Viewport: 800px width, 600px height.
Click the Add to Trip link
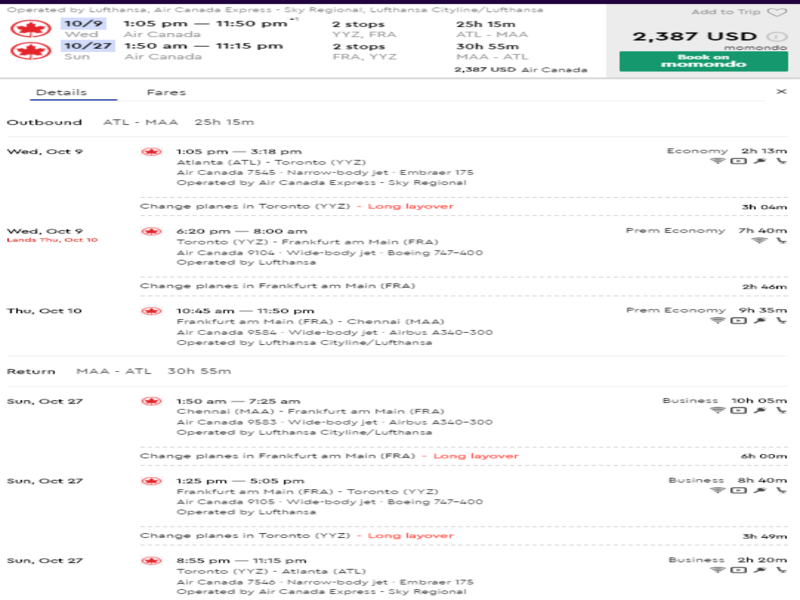click(x=726, y=12)
